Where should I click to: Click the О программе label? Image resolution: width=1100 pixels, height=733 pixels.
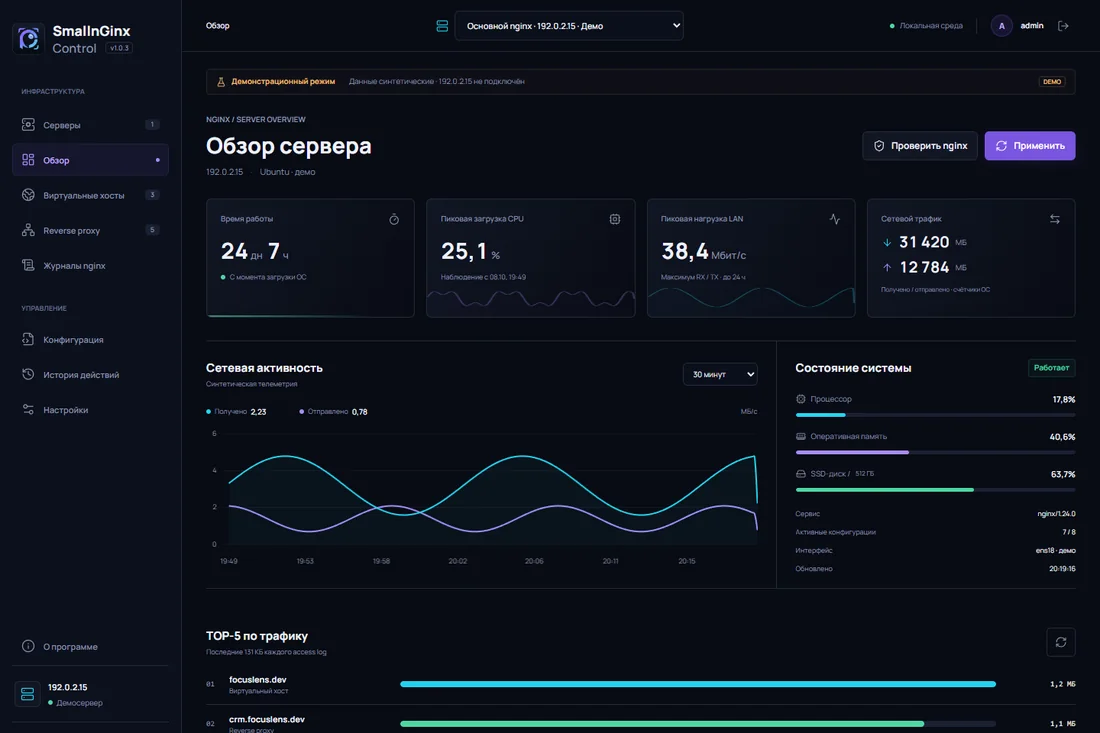coord(70,647)
